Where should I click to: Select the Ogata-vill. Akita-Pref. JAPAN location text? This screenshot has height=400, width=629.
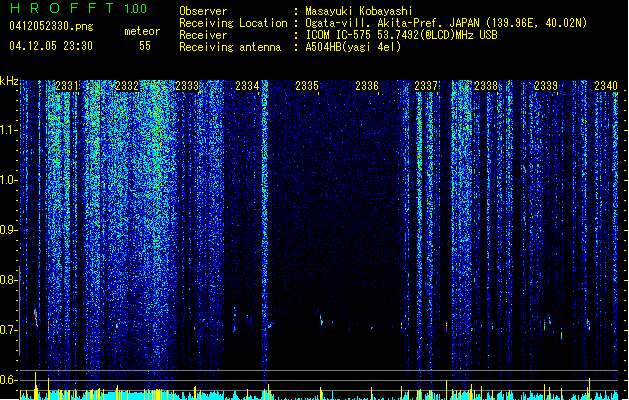tap(446, 23)
